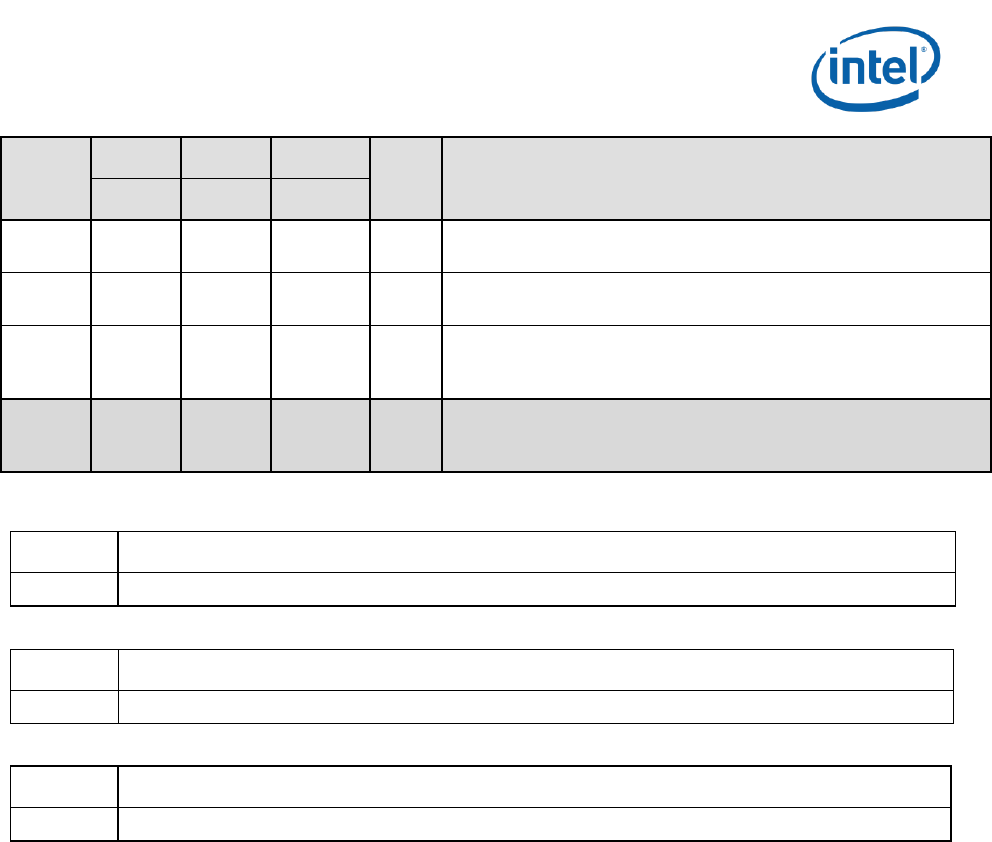
Task: Select the second data row's wide cell in top table
Action: coord(709,298)
